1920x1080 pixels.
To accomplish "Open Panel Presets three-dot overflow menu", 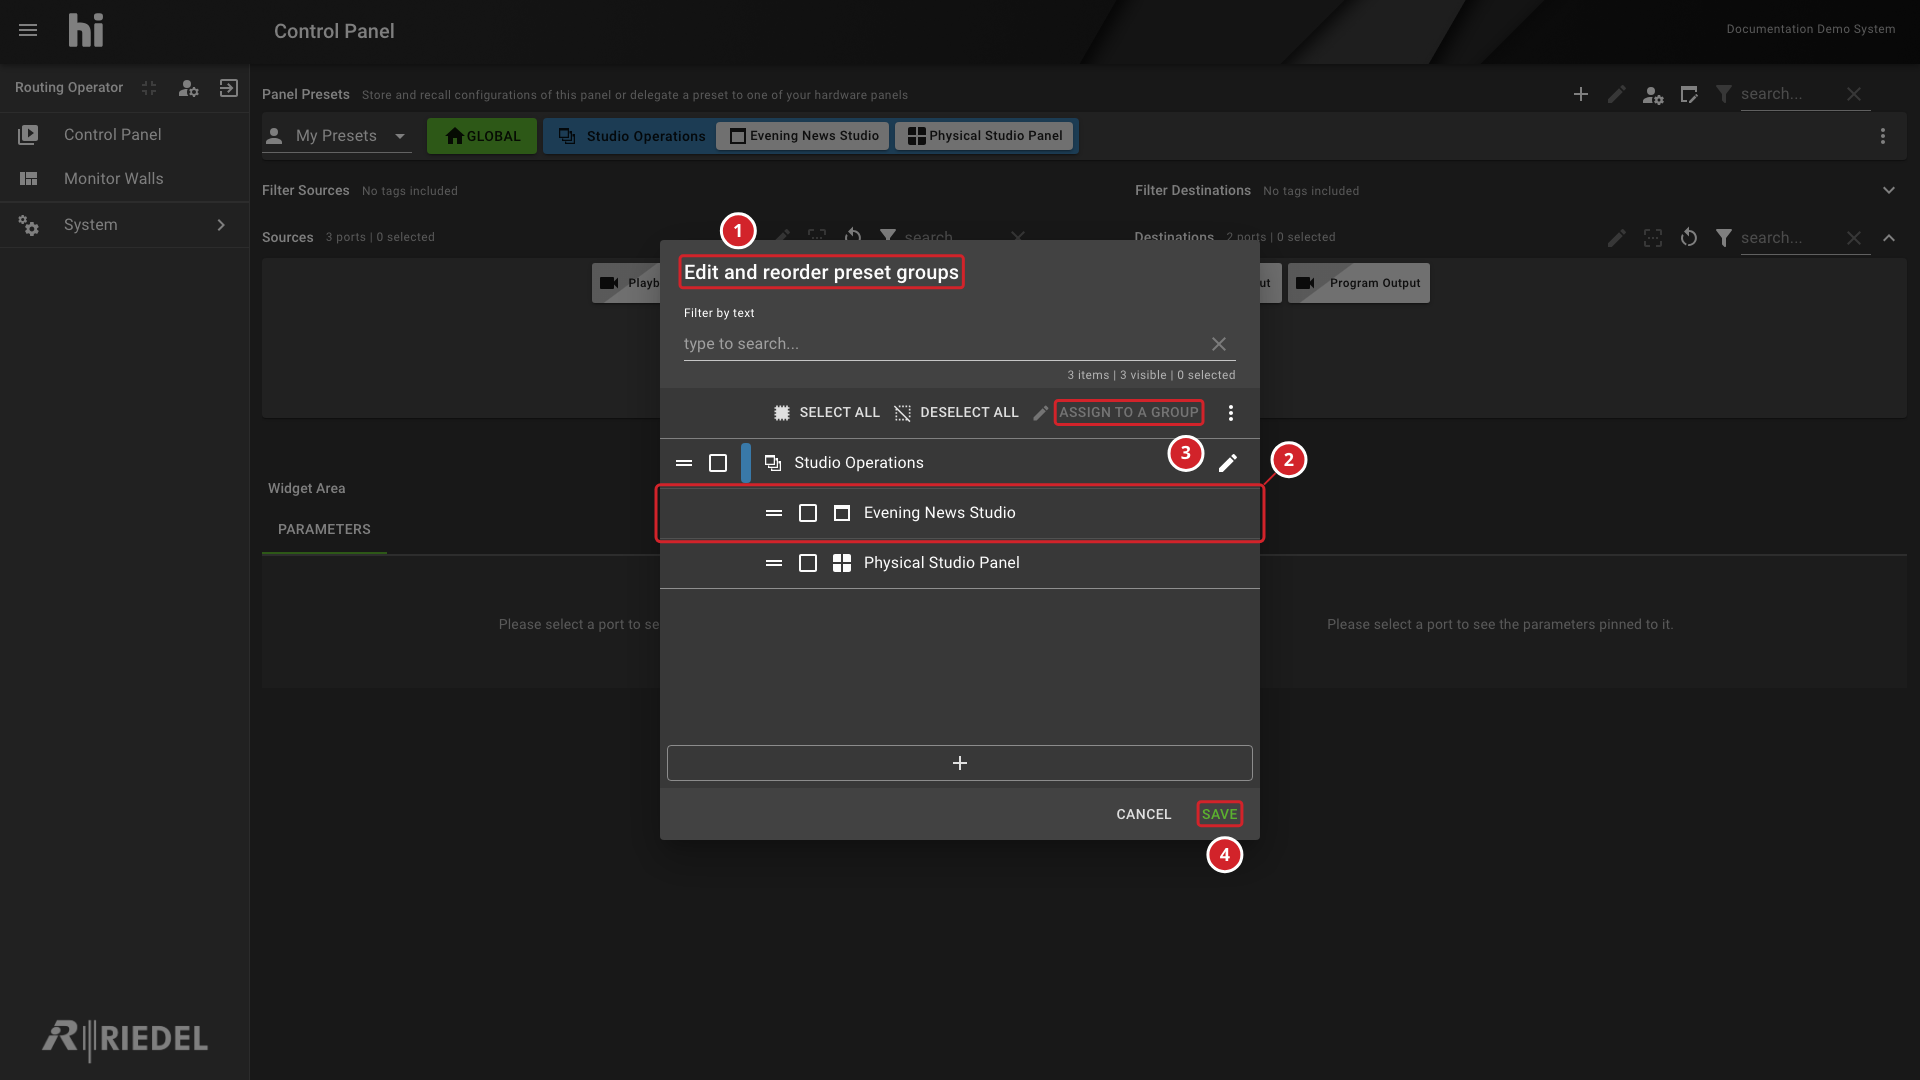I will (x=1883, y=136).
